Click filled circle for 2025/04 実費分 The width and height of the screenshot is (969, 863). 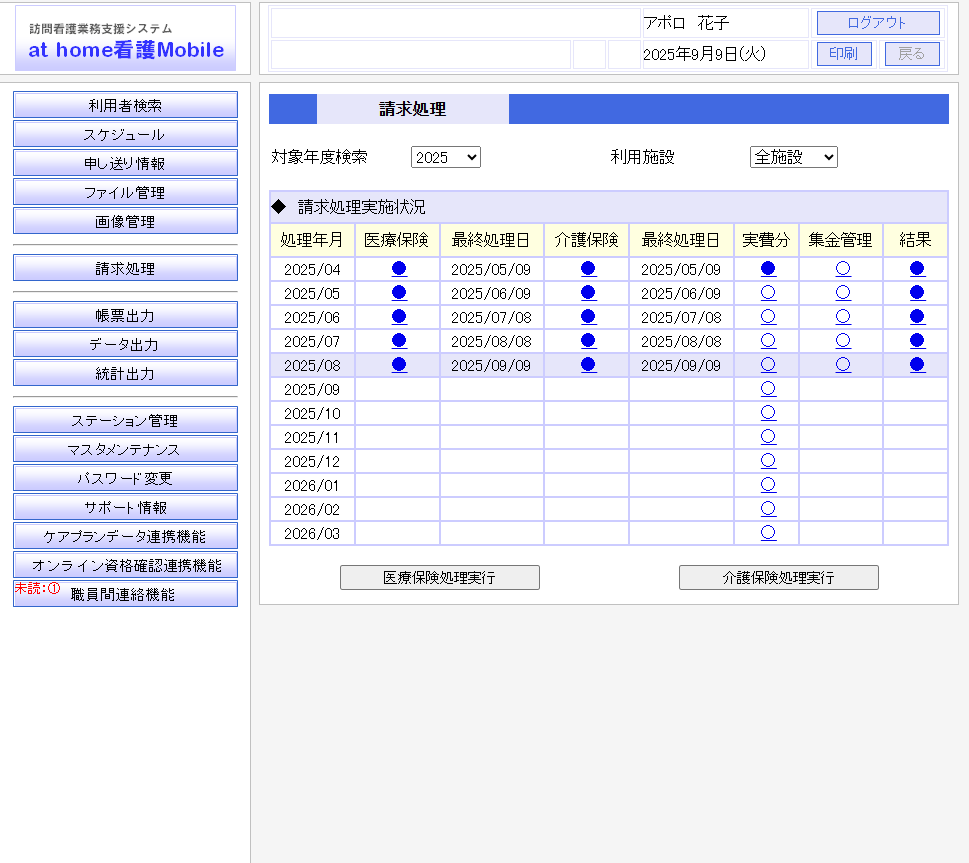pyautogui.click(x=768, y=268)
